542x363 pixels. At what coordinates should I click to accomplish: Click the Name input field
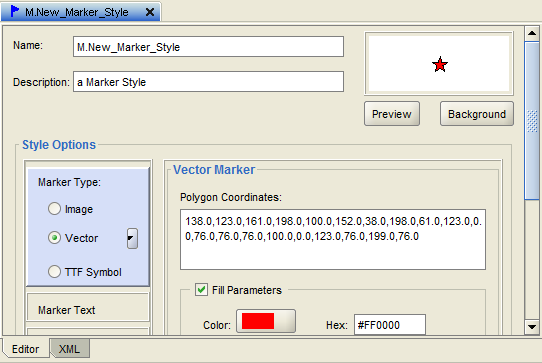coord(208,47)
